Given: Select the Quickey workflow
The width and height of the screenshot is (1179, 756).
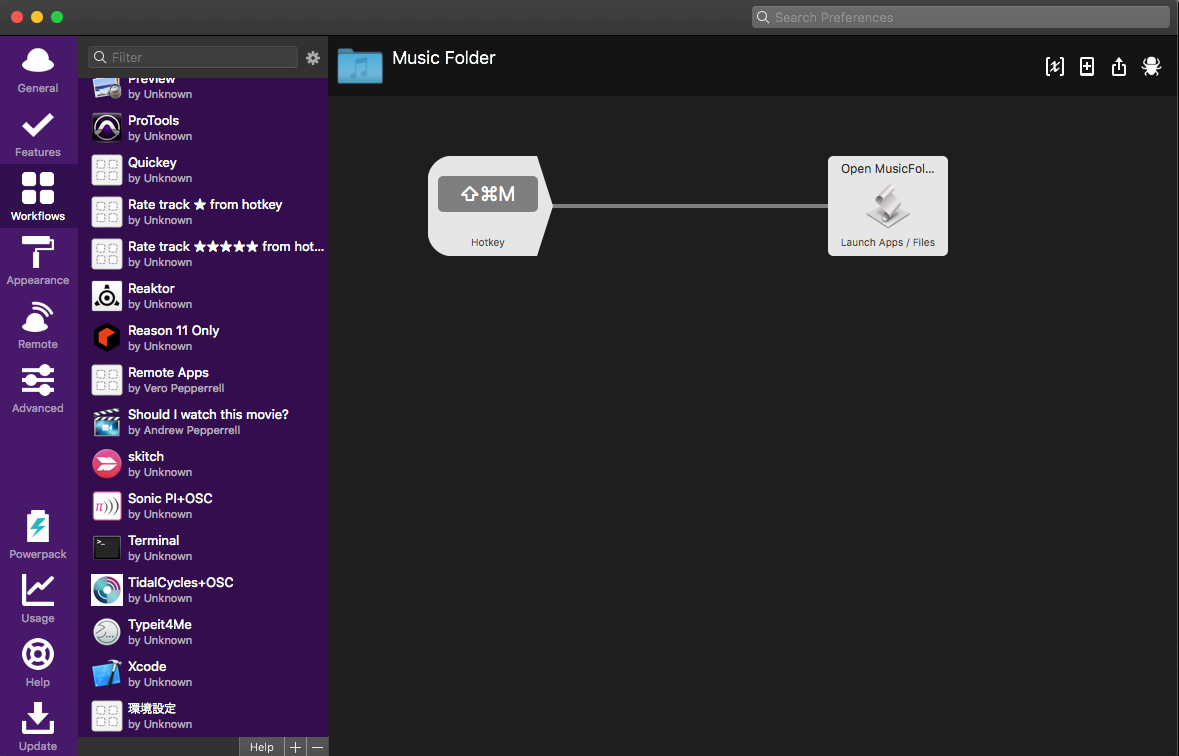Looking at the screenshot, I should [203, 170].
